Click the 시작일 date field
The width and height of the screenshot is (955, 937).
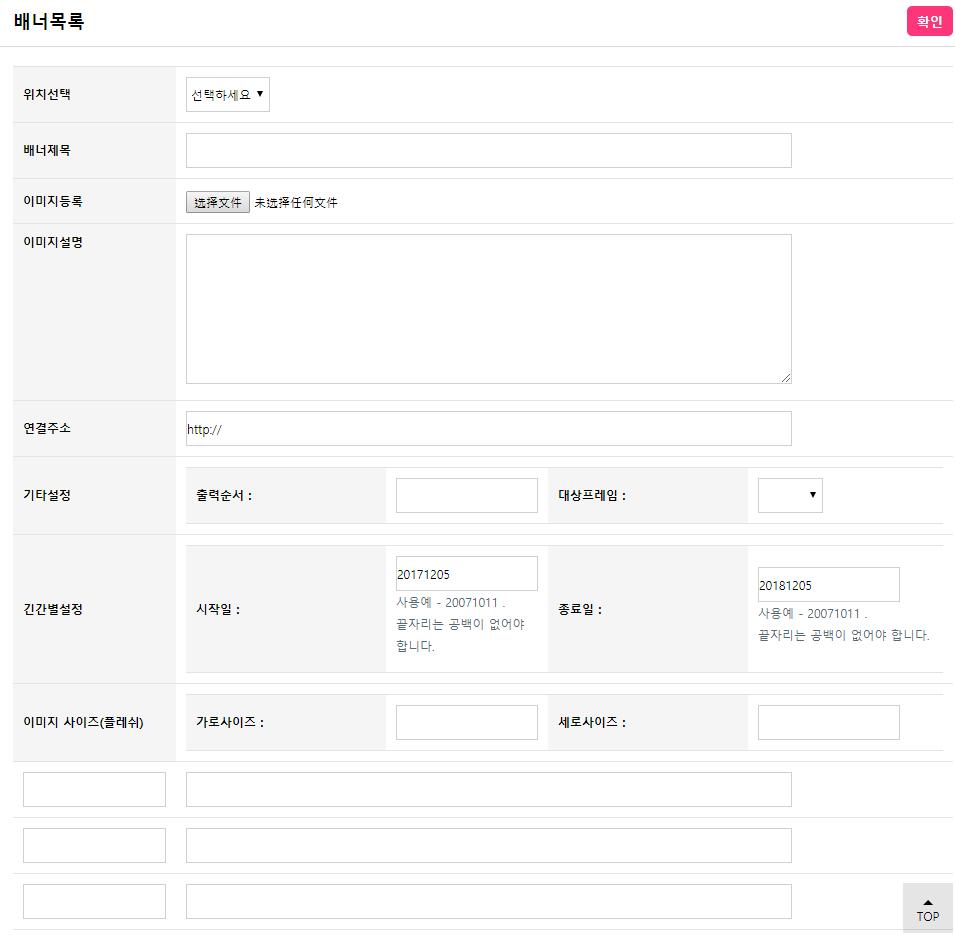click(x=466, y=574)
